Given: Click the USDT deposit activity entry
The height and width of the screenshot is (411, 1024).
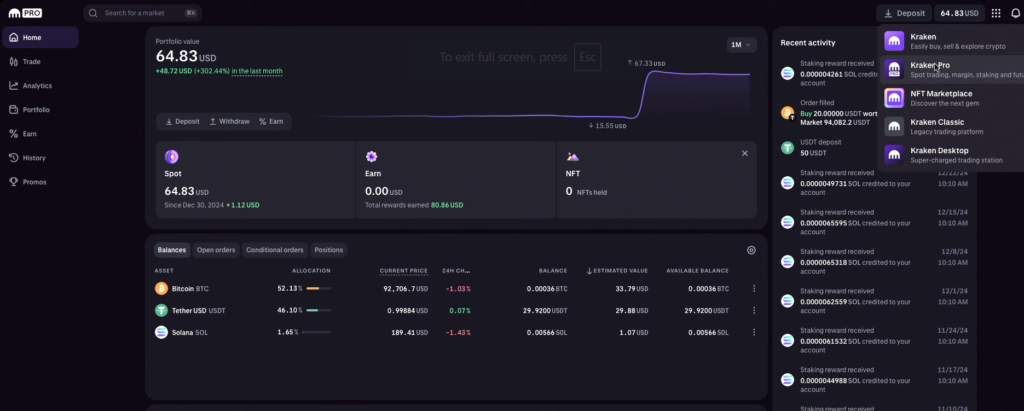Looking at the screenshot, I should [x=828, y=147].
